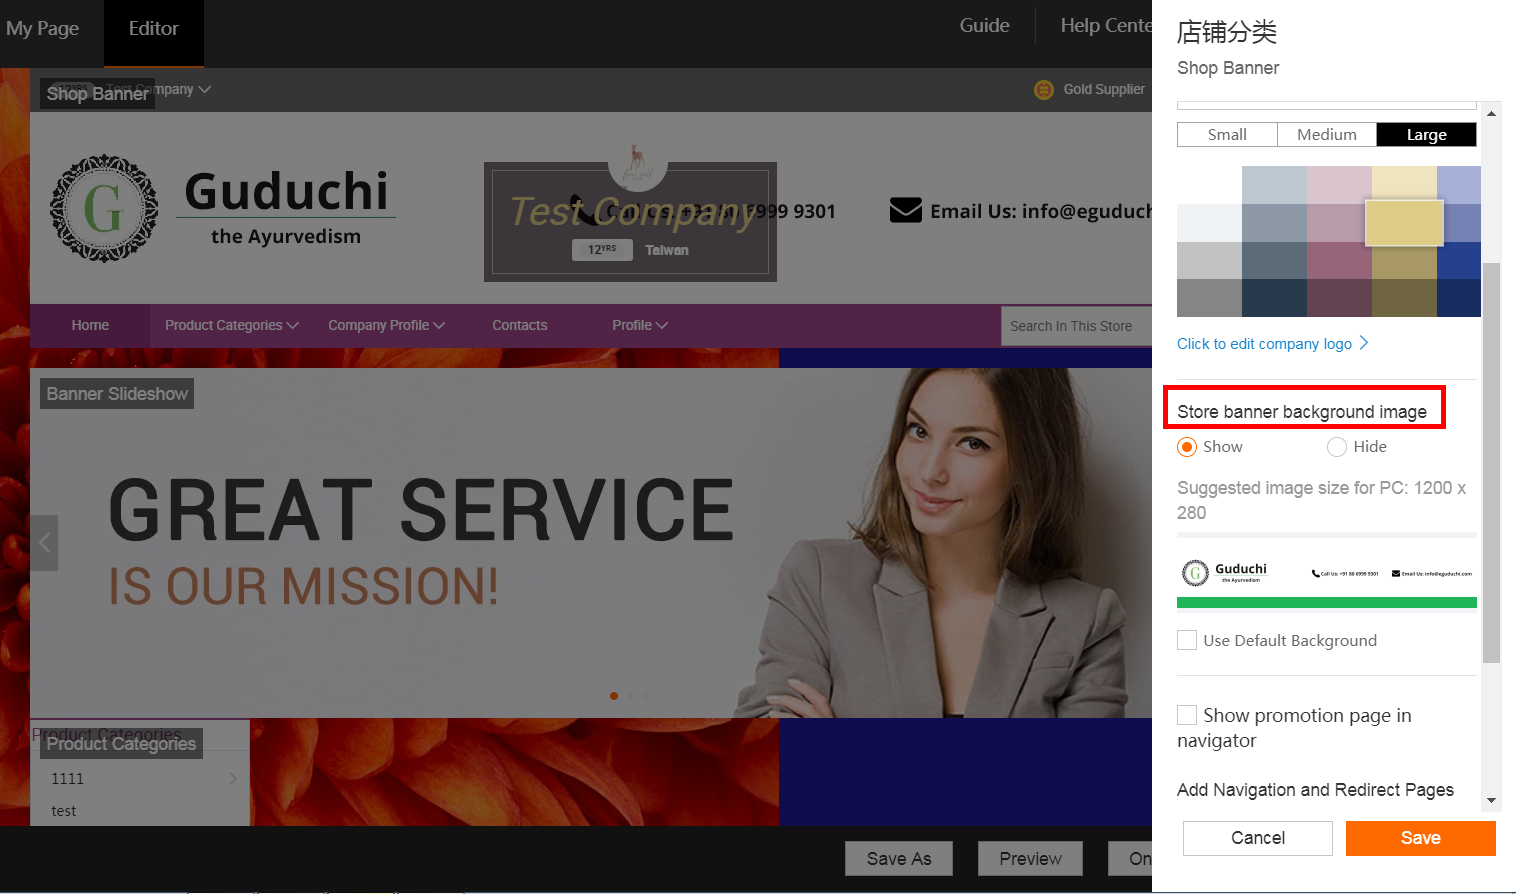Click the arrow beside category 1111
The height and width of the screenshot is (894, 1516).
[233, 778]
